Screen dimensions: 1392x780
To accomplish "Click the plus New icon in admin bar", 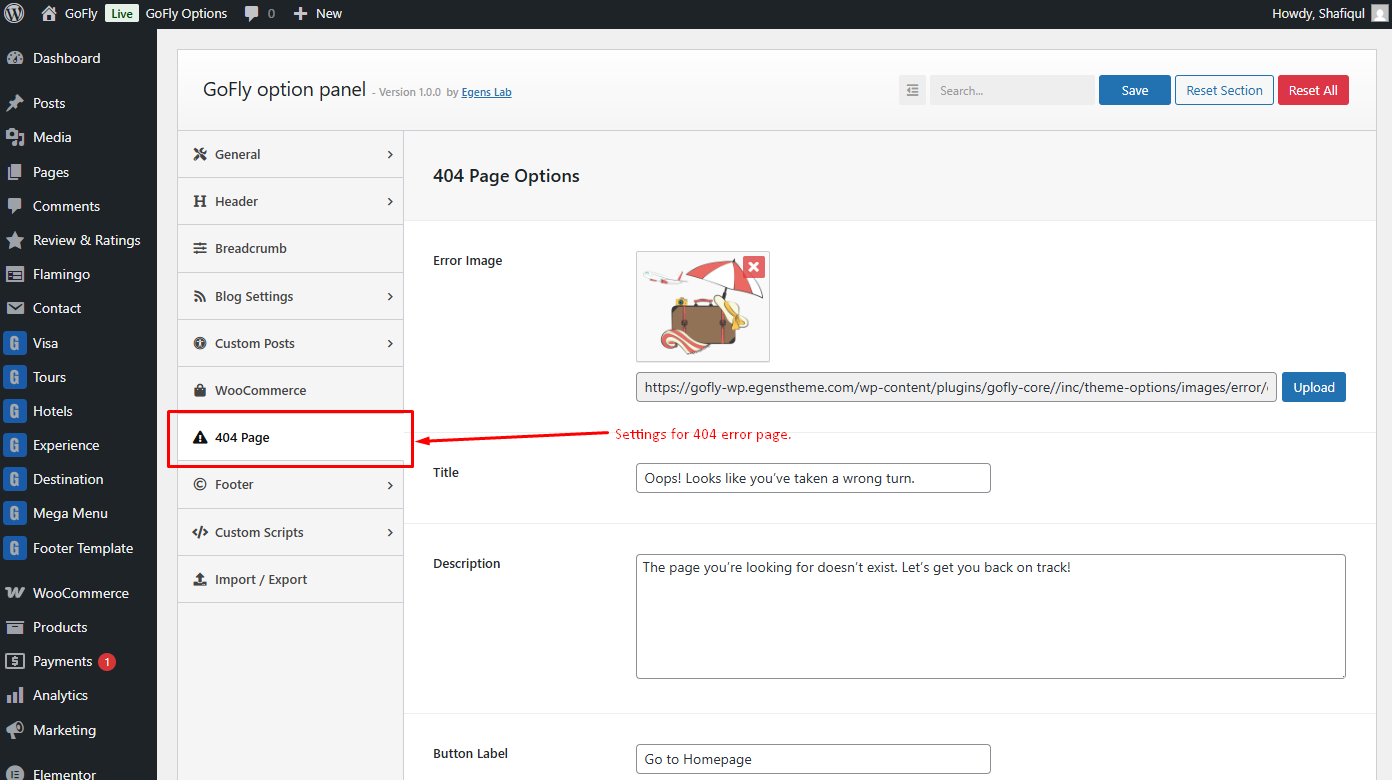I will pyautogui.click(x=300, y=14).
